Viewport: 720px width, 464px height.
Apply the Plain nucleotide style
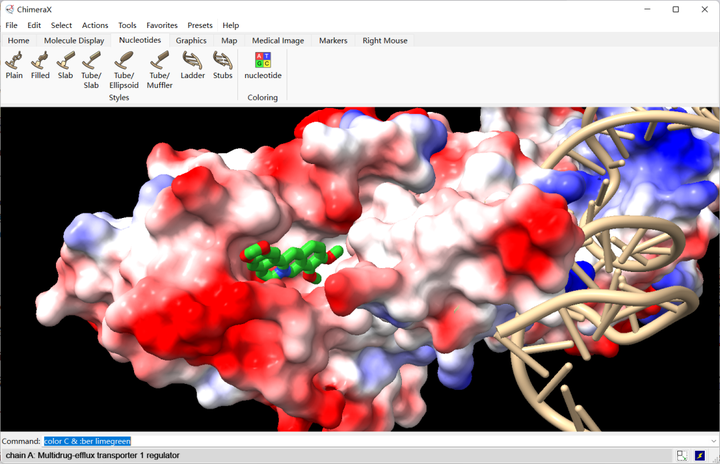(x=14, y=65)
